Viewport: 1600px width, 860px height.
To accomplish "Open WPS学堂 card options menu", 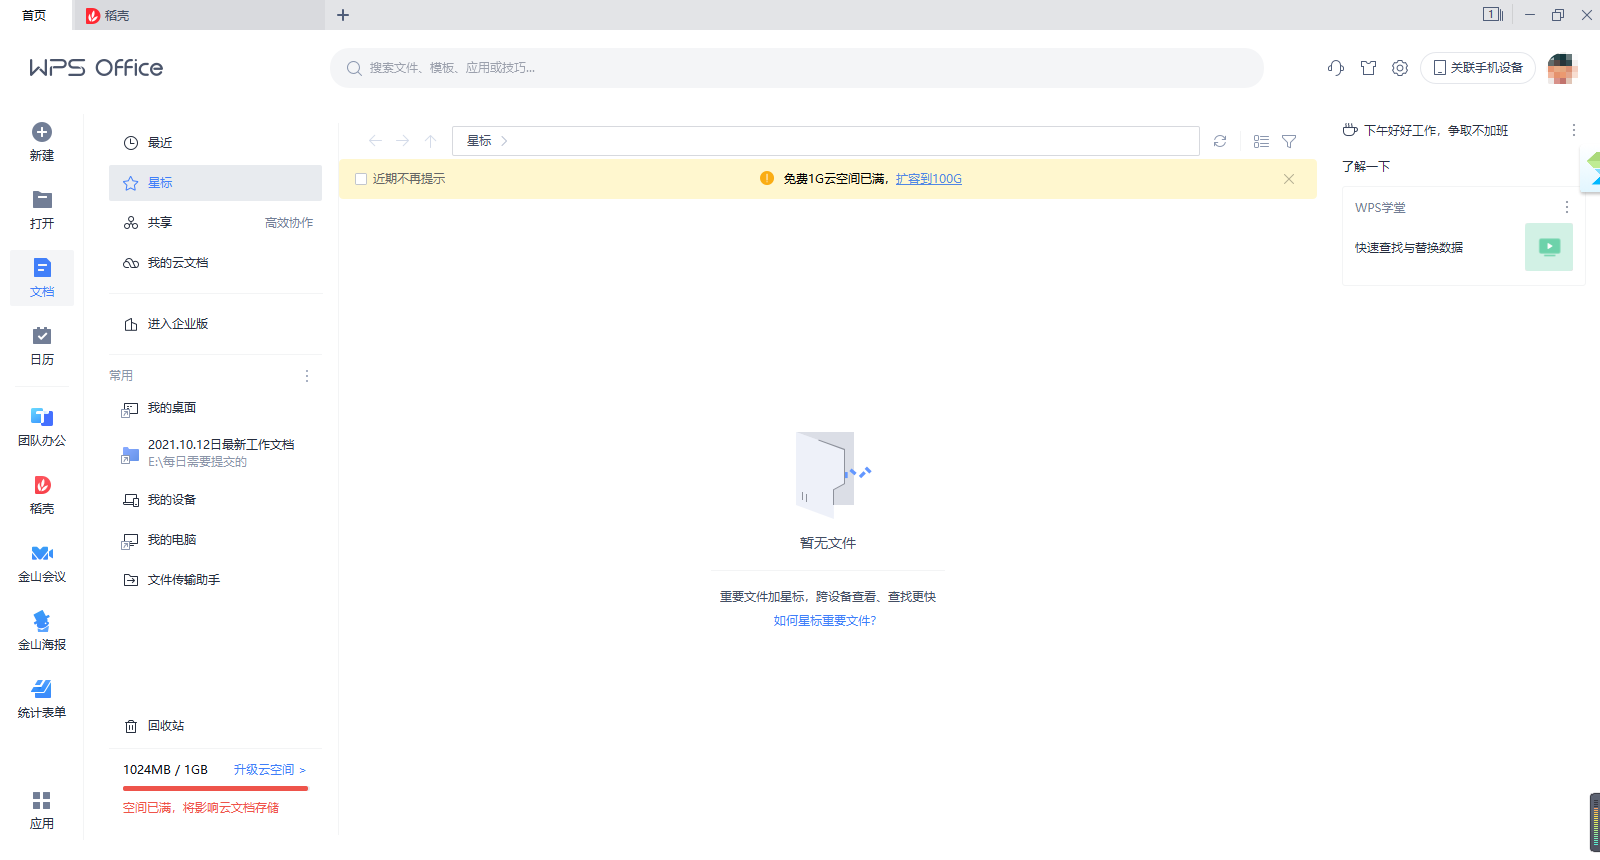I will pos(1566,207).
